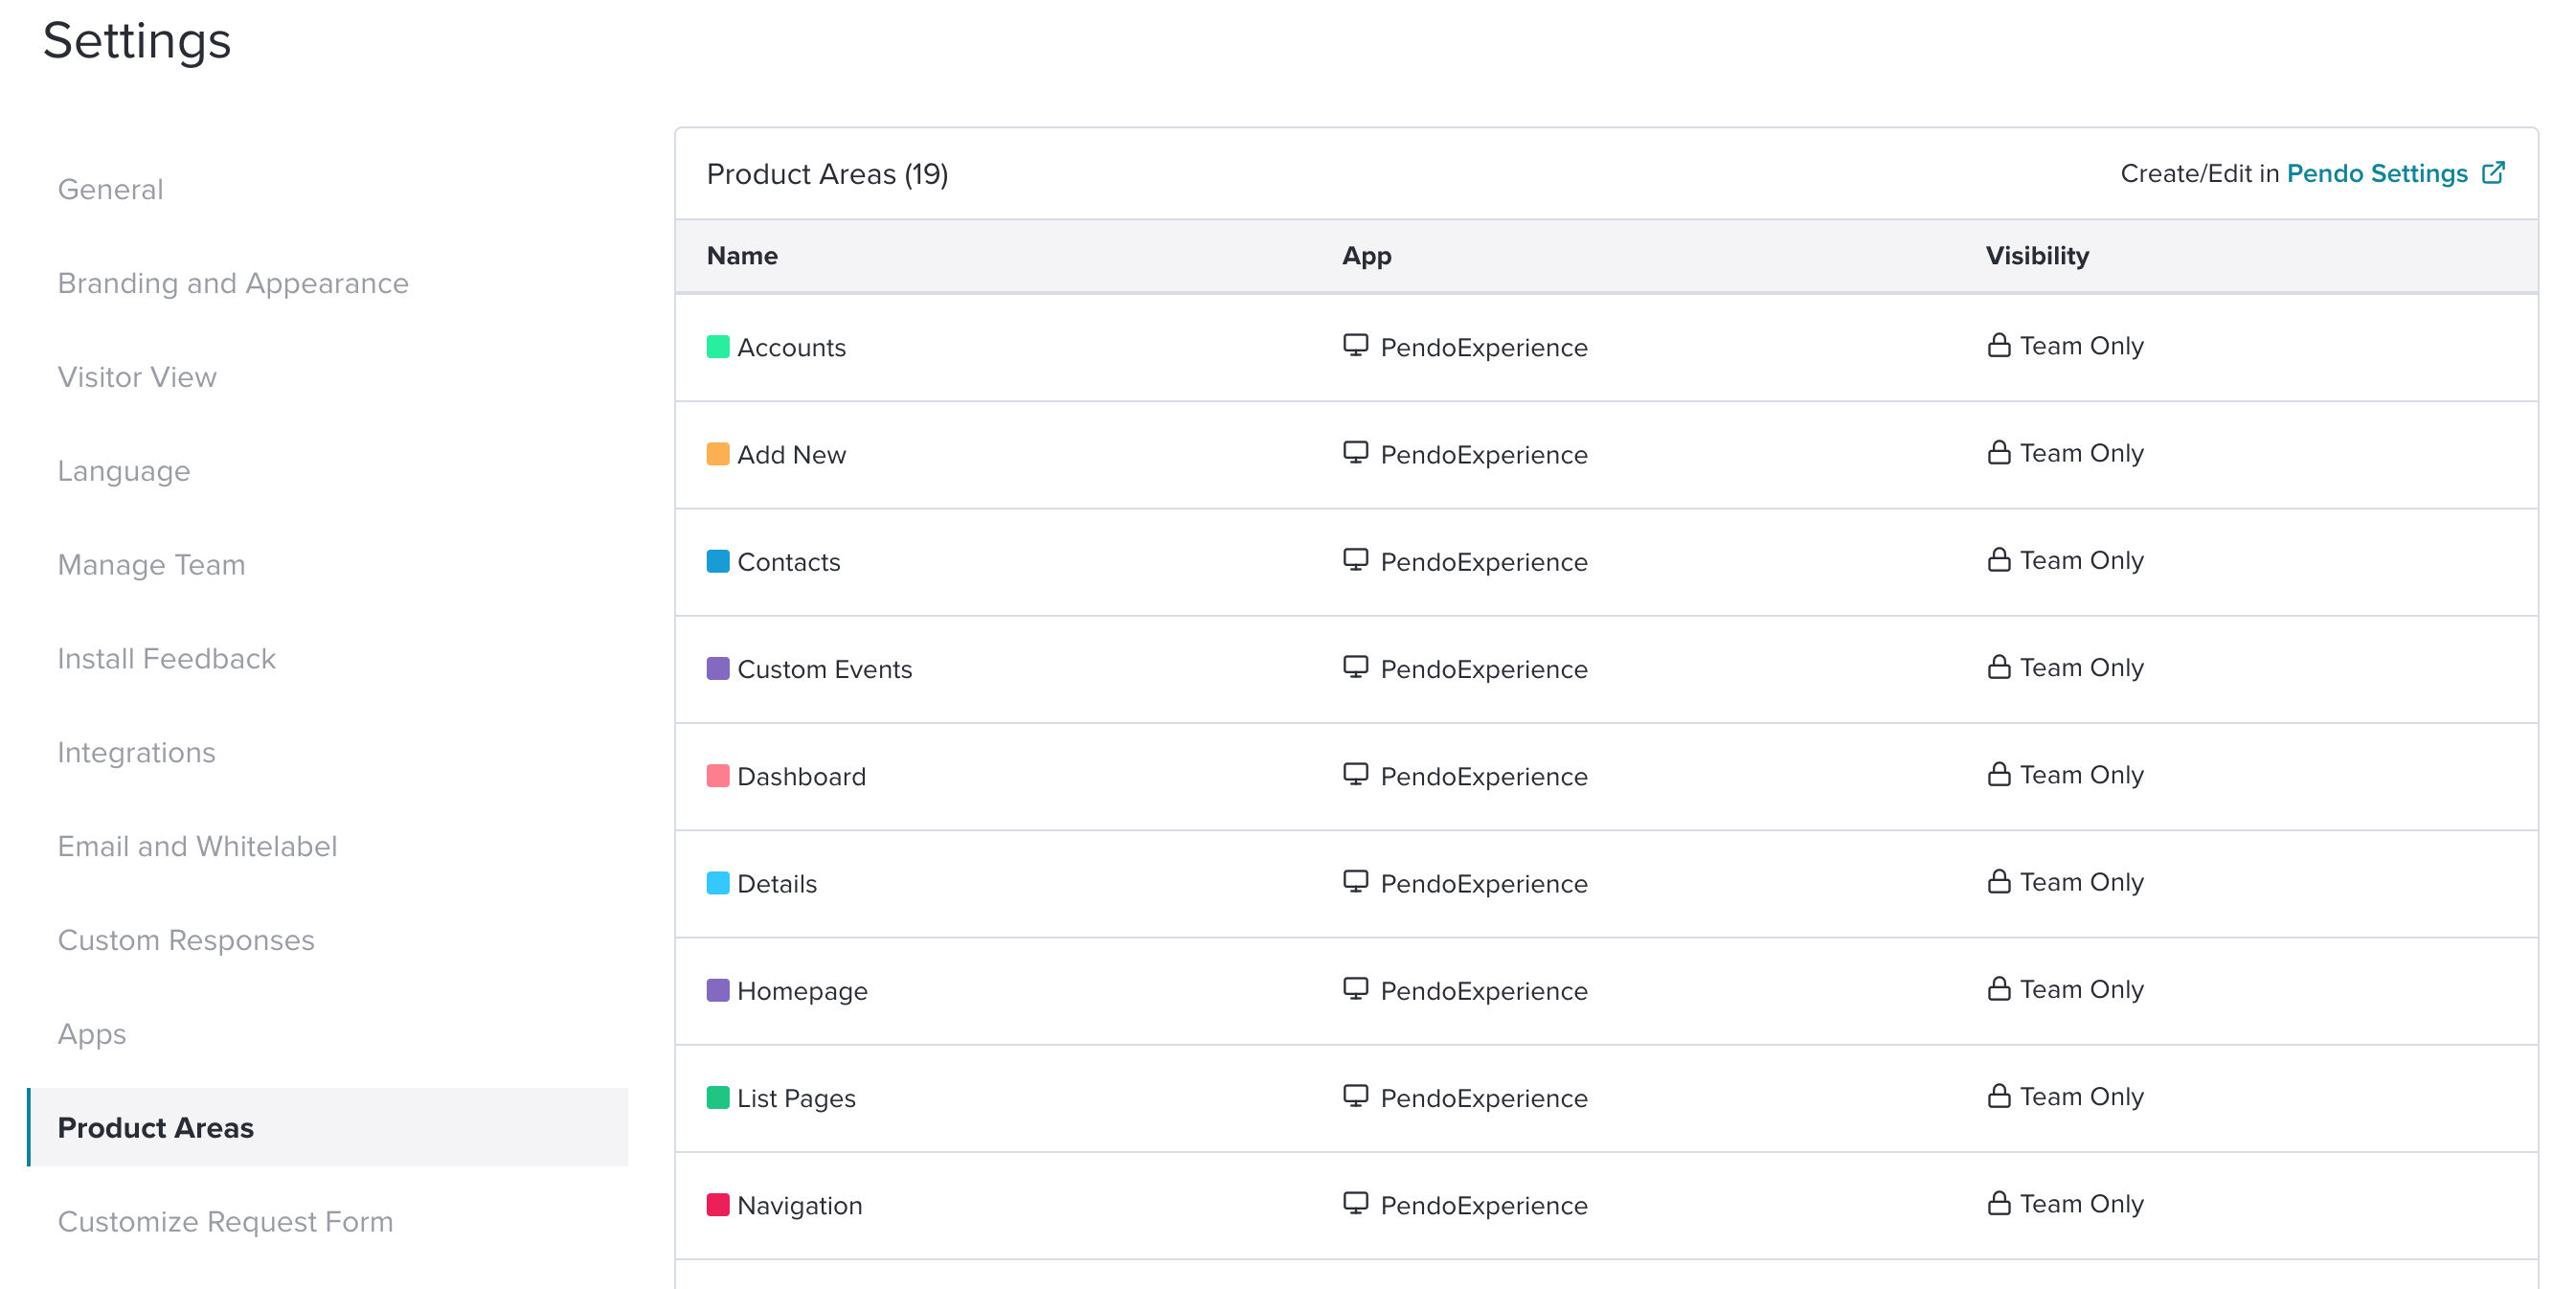The width and height of the screenshot is (2576, 1289).
Task: Select the Language settings item
Action: coord(123,471)
